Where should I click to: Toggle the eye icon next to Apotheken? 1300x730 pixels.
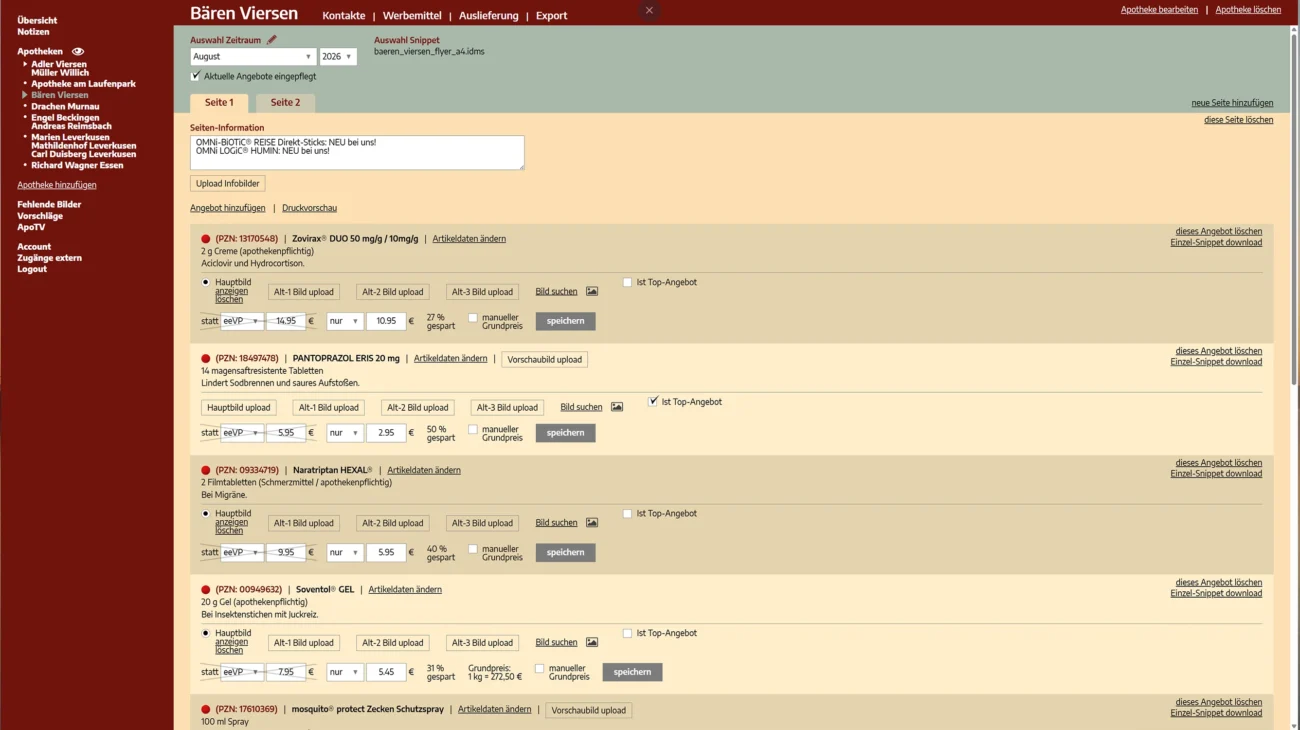78,51
